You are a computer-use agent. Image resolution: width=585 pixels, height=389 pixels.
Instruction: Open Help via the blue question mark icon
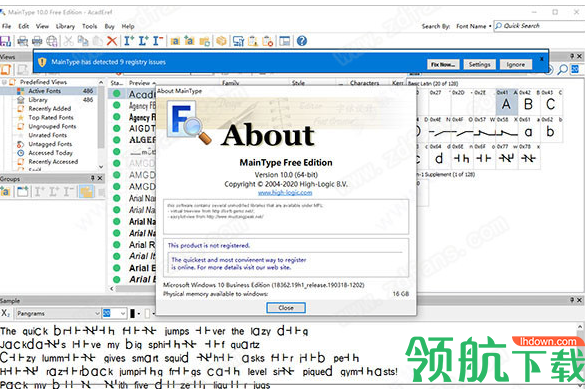click(x=302, y=41)
